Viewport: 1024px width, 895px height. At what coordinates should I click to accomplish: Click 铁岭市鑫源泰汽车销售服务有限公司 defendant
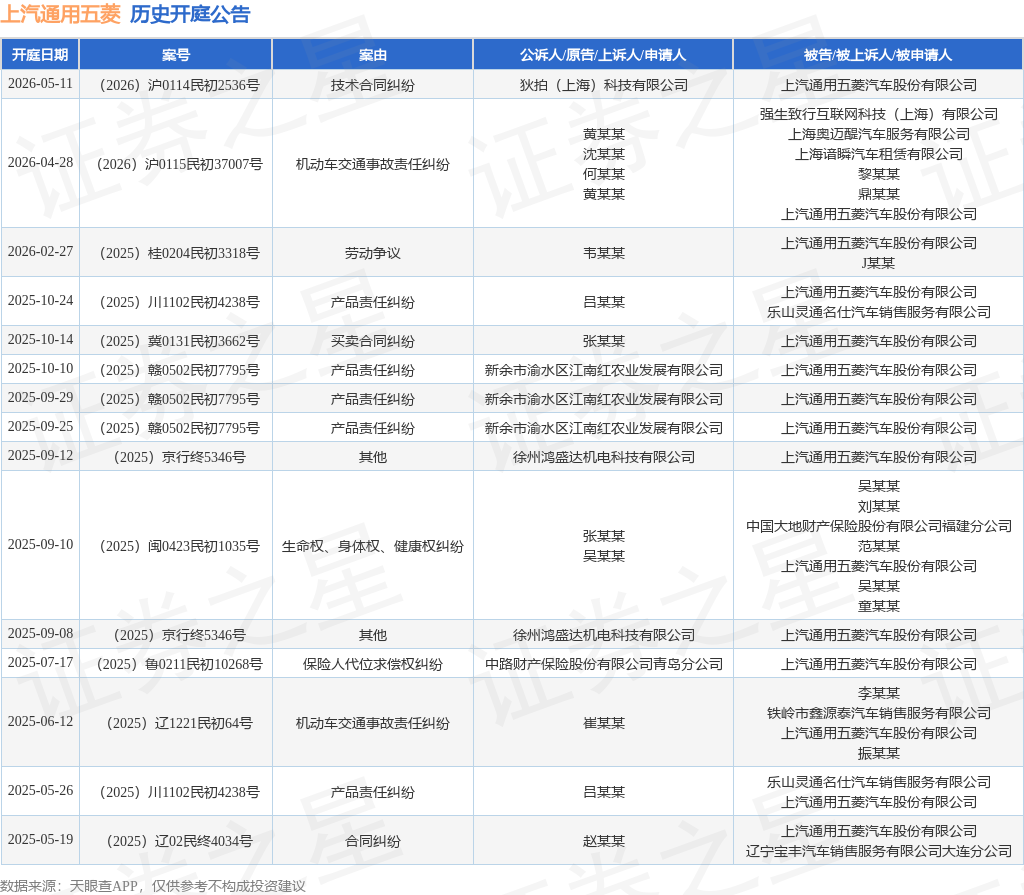click(x=878, y=713)
